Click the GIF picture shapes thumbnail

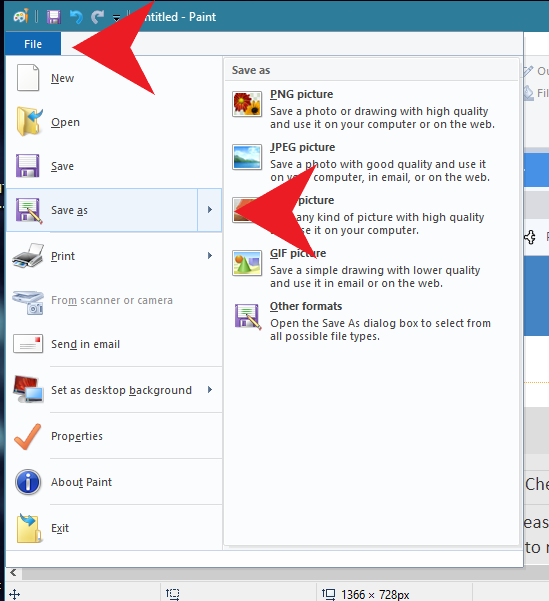point(247,263)
